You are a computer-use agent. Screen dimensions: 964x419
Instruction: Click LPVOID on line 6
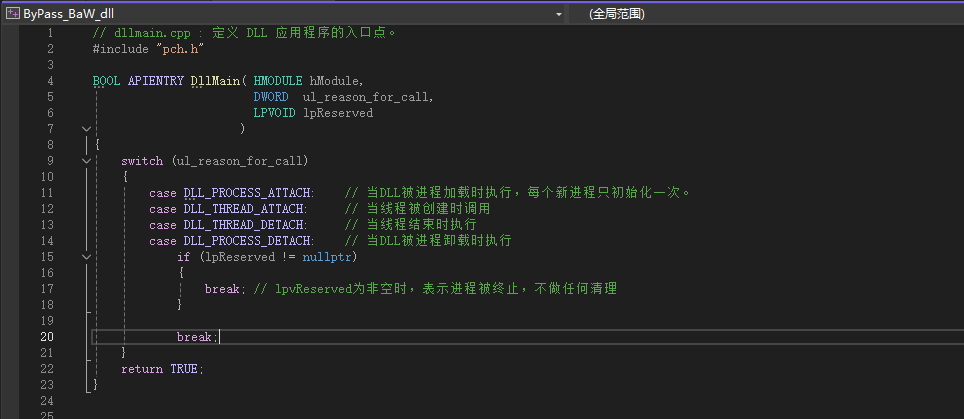coord(274,112)
